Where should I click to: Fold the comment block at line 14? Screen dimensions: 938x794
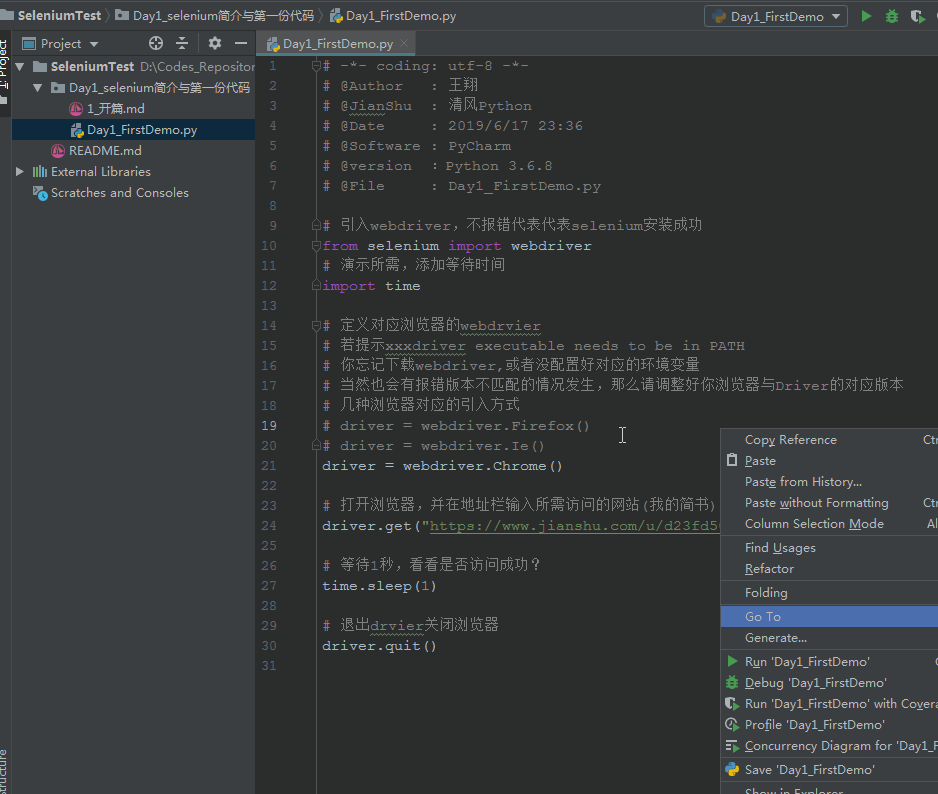point(316,326)
